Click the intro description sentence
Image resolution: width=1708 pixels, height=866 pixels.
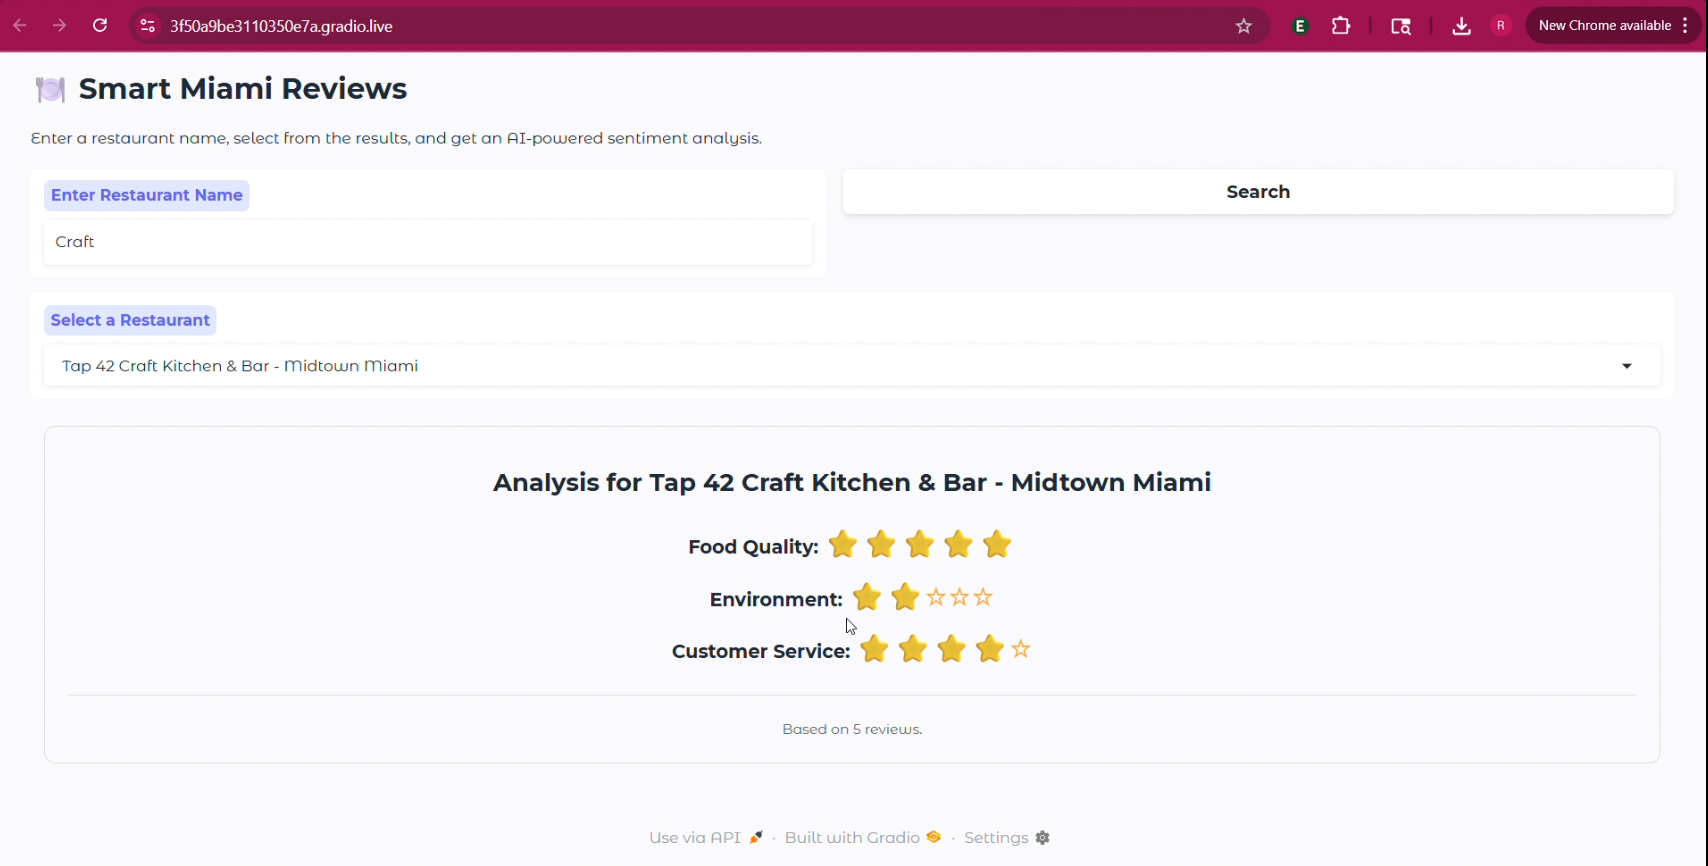coord(396,139)
